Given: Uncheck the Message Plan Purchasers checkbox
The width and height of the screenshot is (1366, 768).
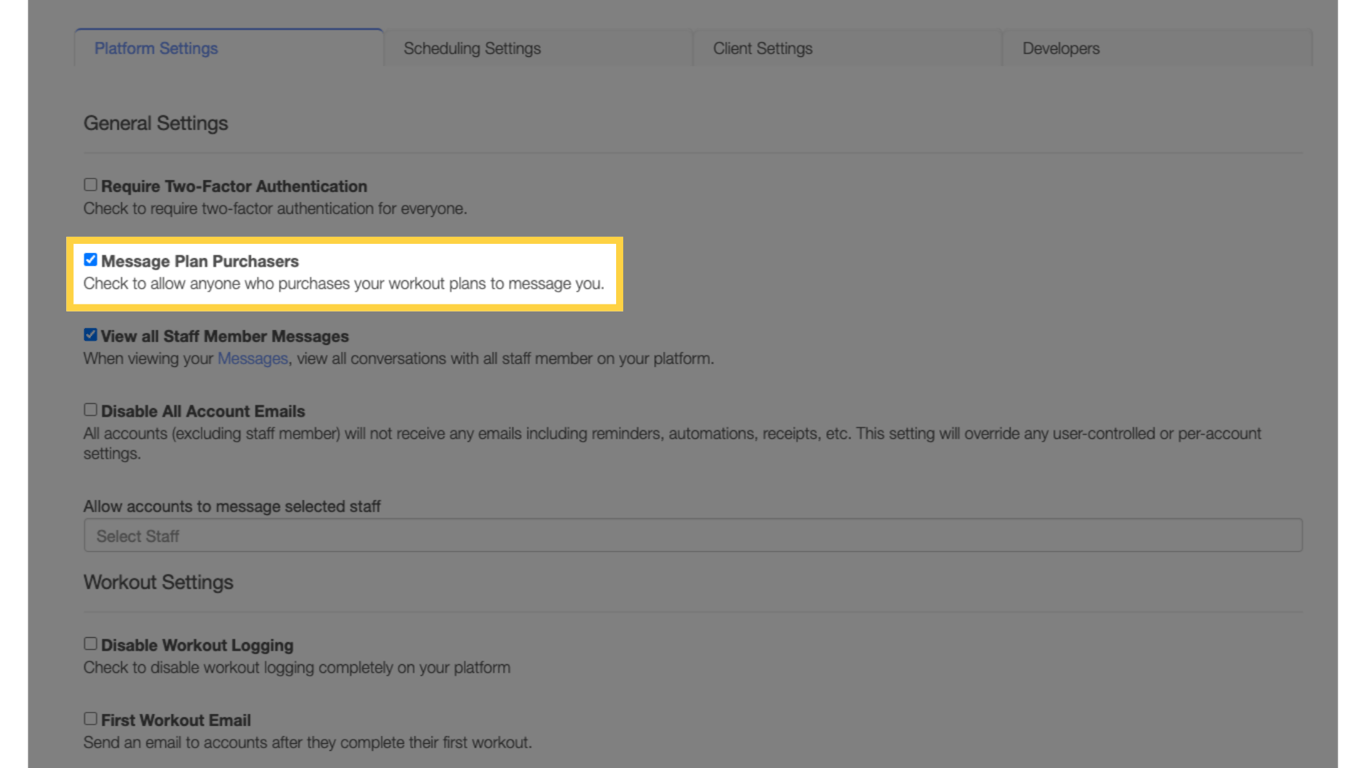Looking at the screenshot, I should click(91, 259).
